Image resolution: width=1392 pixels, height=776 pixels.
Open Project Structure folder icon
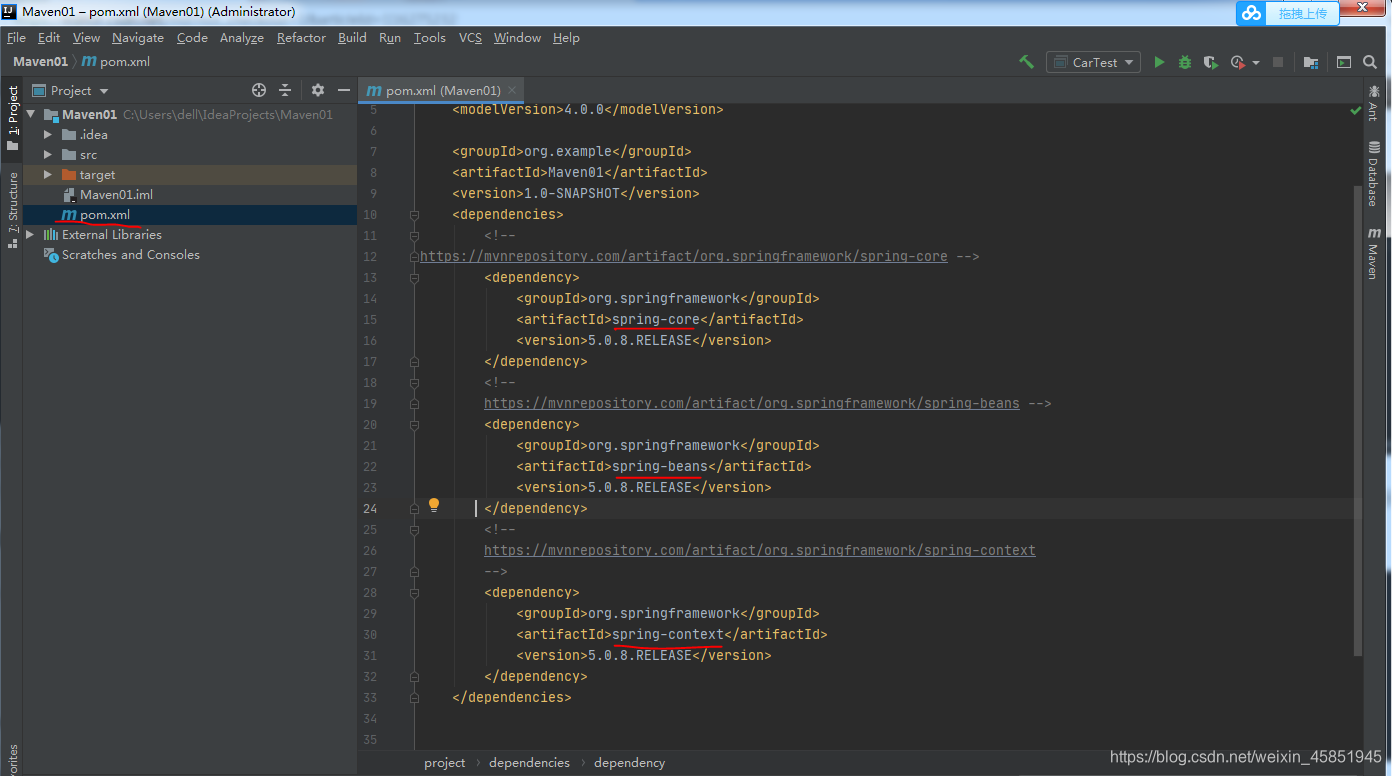[x=1311, y=62]
